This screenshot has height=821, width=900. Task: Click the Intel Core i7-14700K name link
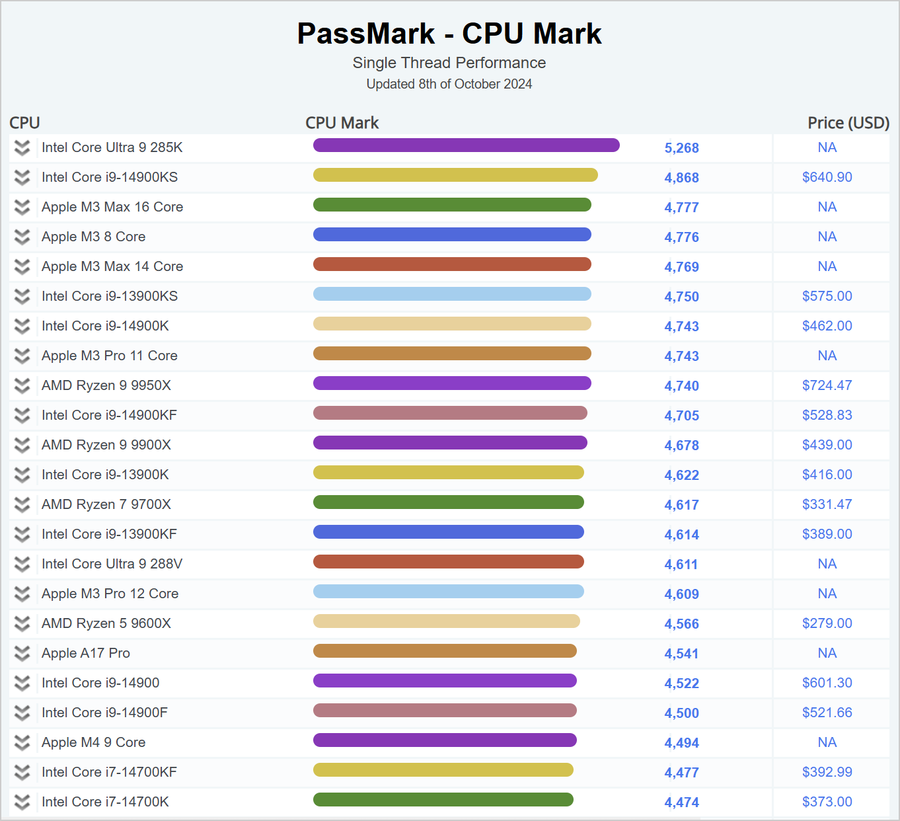105,802
